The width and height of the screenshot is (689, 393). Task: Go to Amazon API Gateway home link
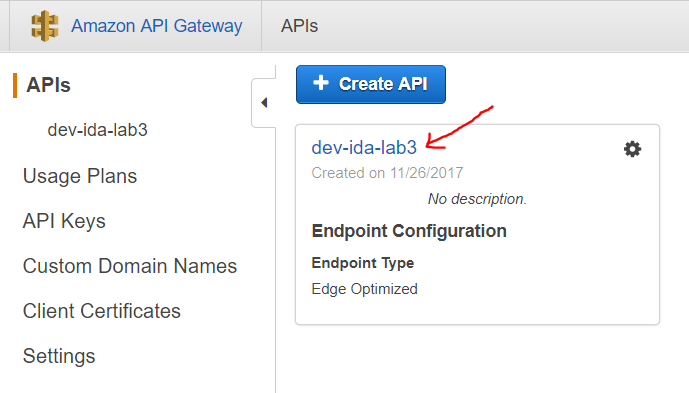pyautogui.click(x=156, y=26)
